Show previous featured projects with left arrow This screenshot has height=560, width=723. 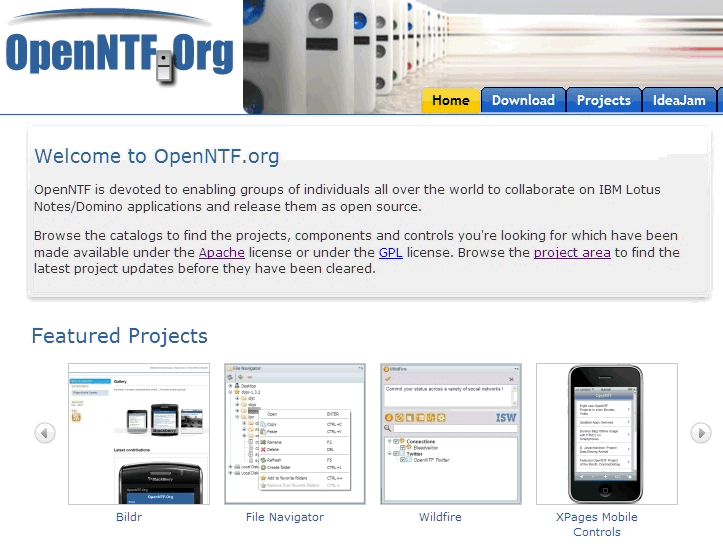[45, 433]
